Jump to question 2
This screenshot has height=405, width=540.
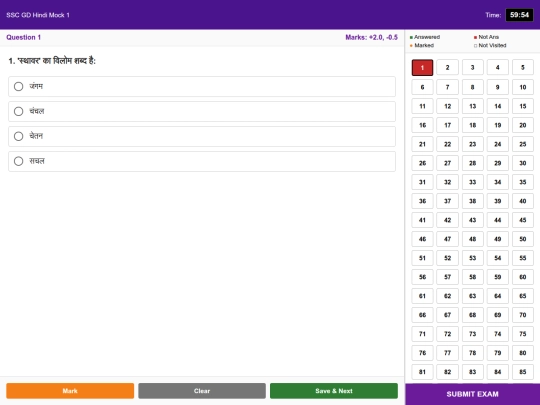click(x=447, y=68)
